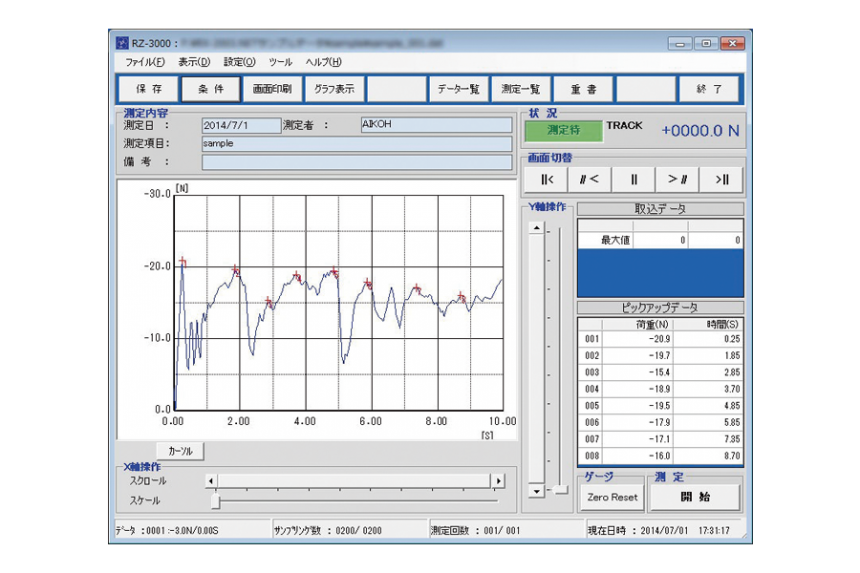The image size is (860, 573).
Task: Click the ピックアップデータ panel header
Action: pyautogui.click(x=660, y=308)
